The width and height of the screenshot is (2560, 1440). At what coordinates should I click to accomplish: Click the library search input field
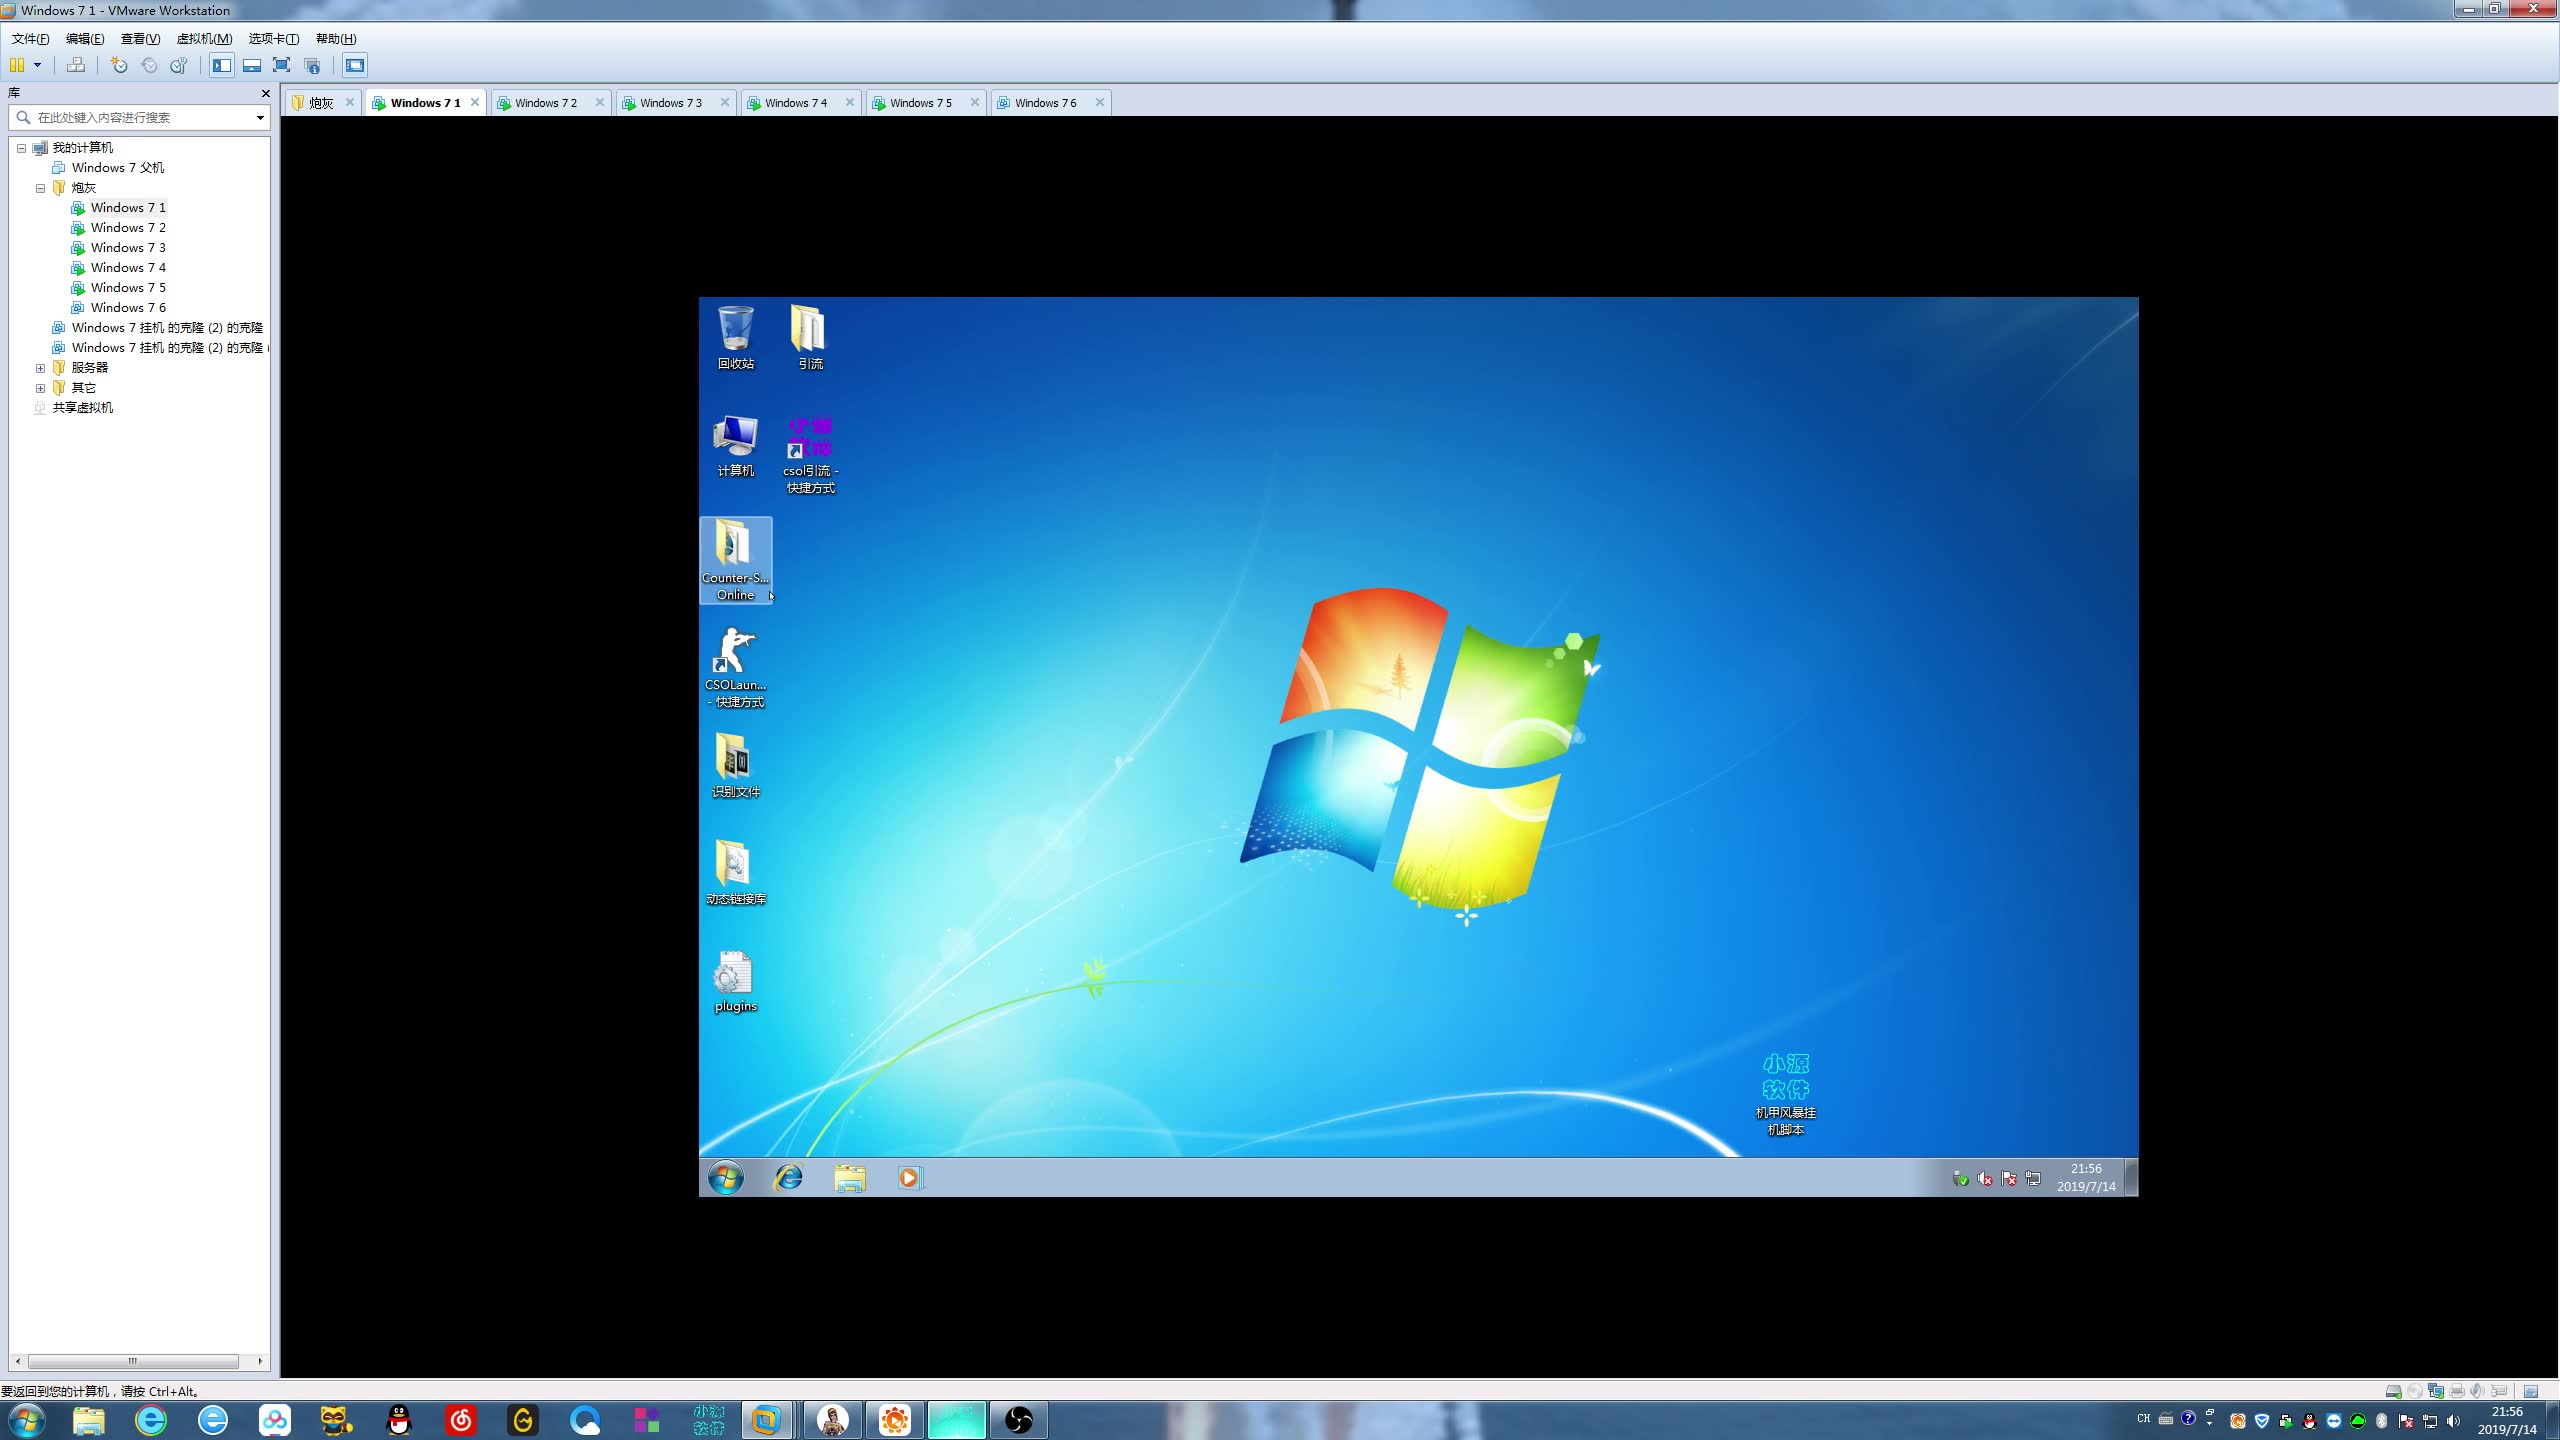[x=140, y=118]
